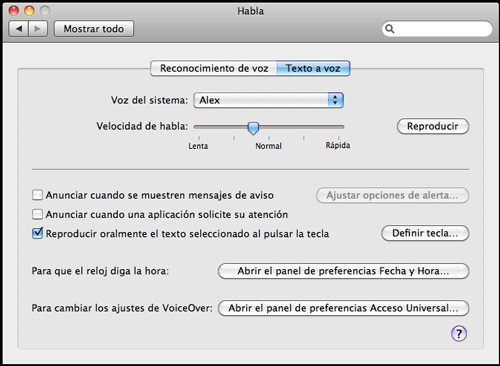Go back with the left arrow button
Screen dimensions: 500x366
(19, 29)
